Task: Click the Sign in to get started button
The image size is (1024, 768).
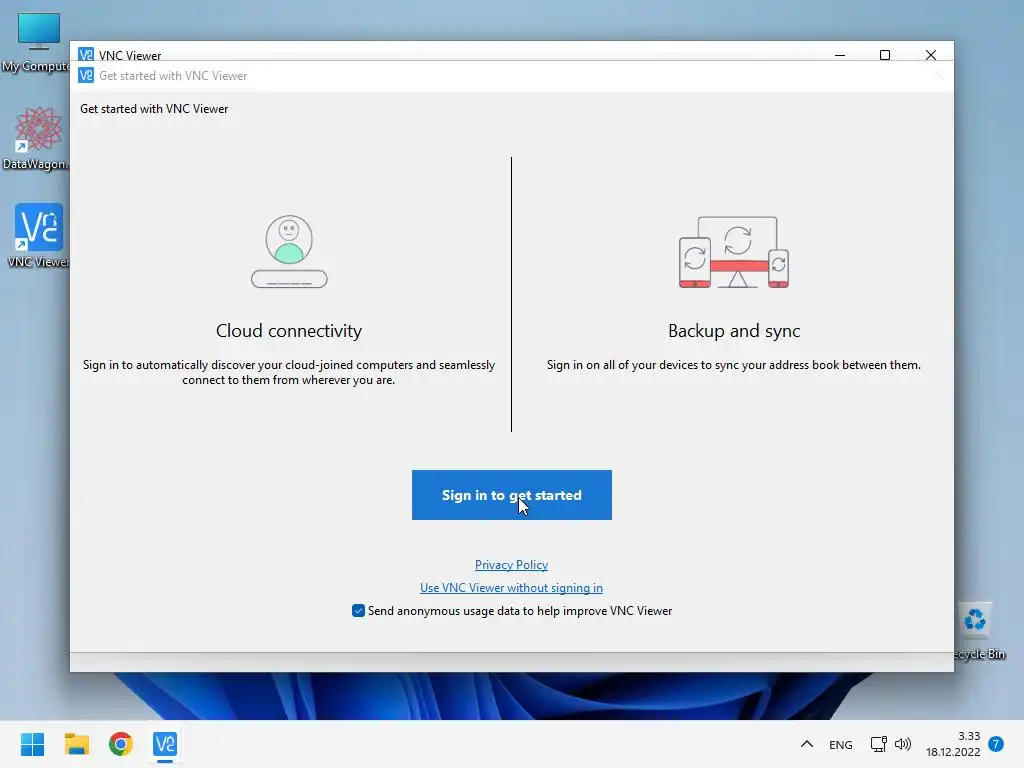Action: tap(511, 495)
